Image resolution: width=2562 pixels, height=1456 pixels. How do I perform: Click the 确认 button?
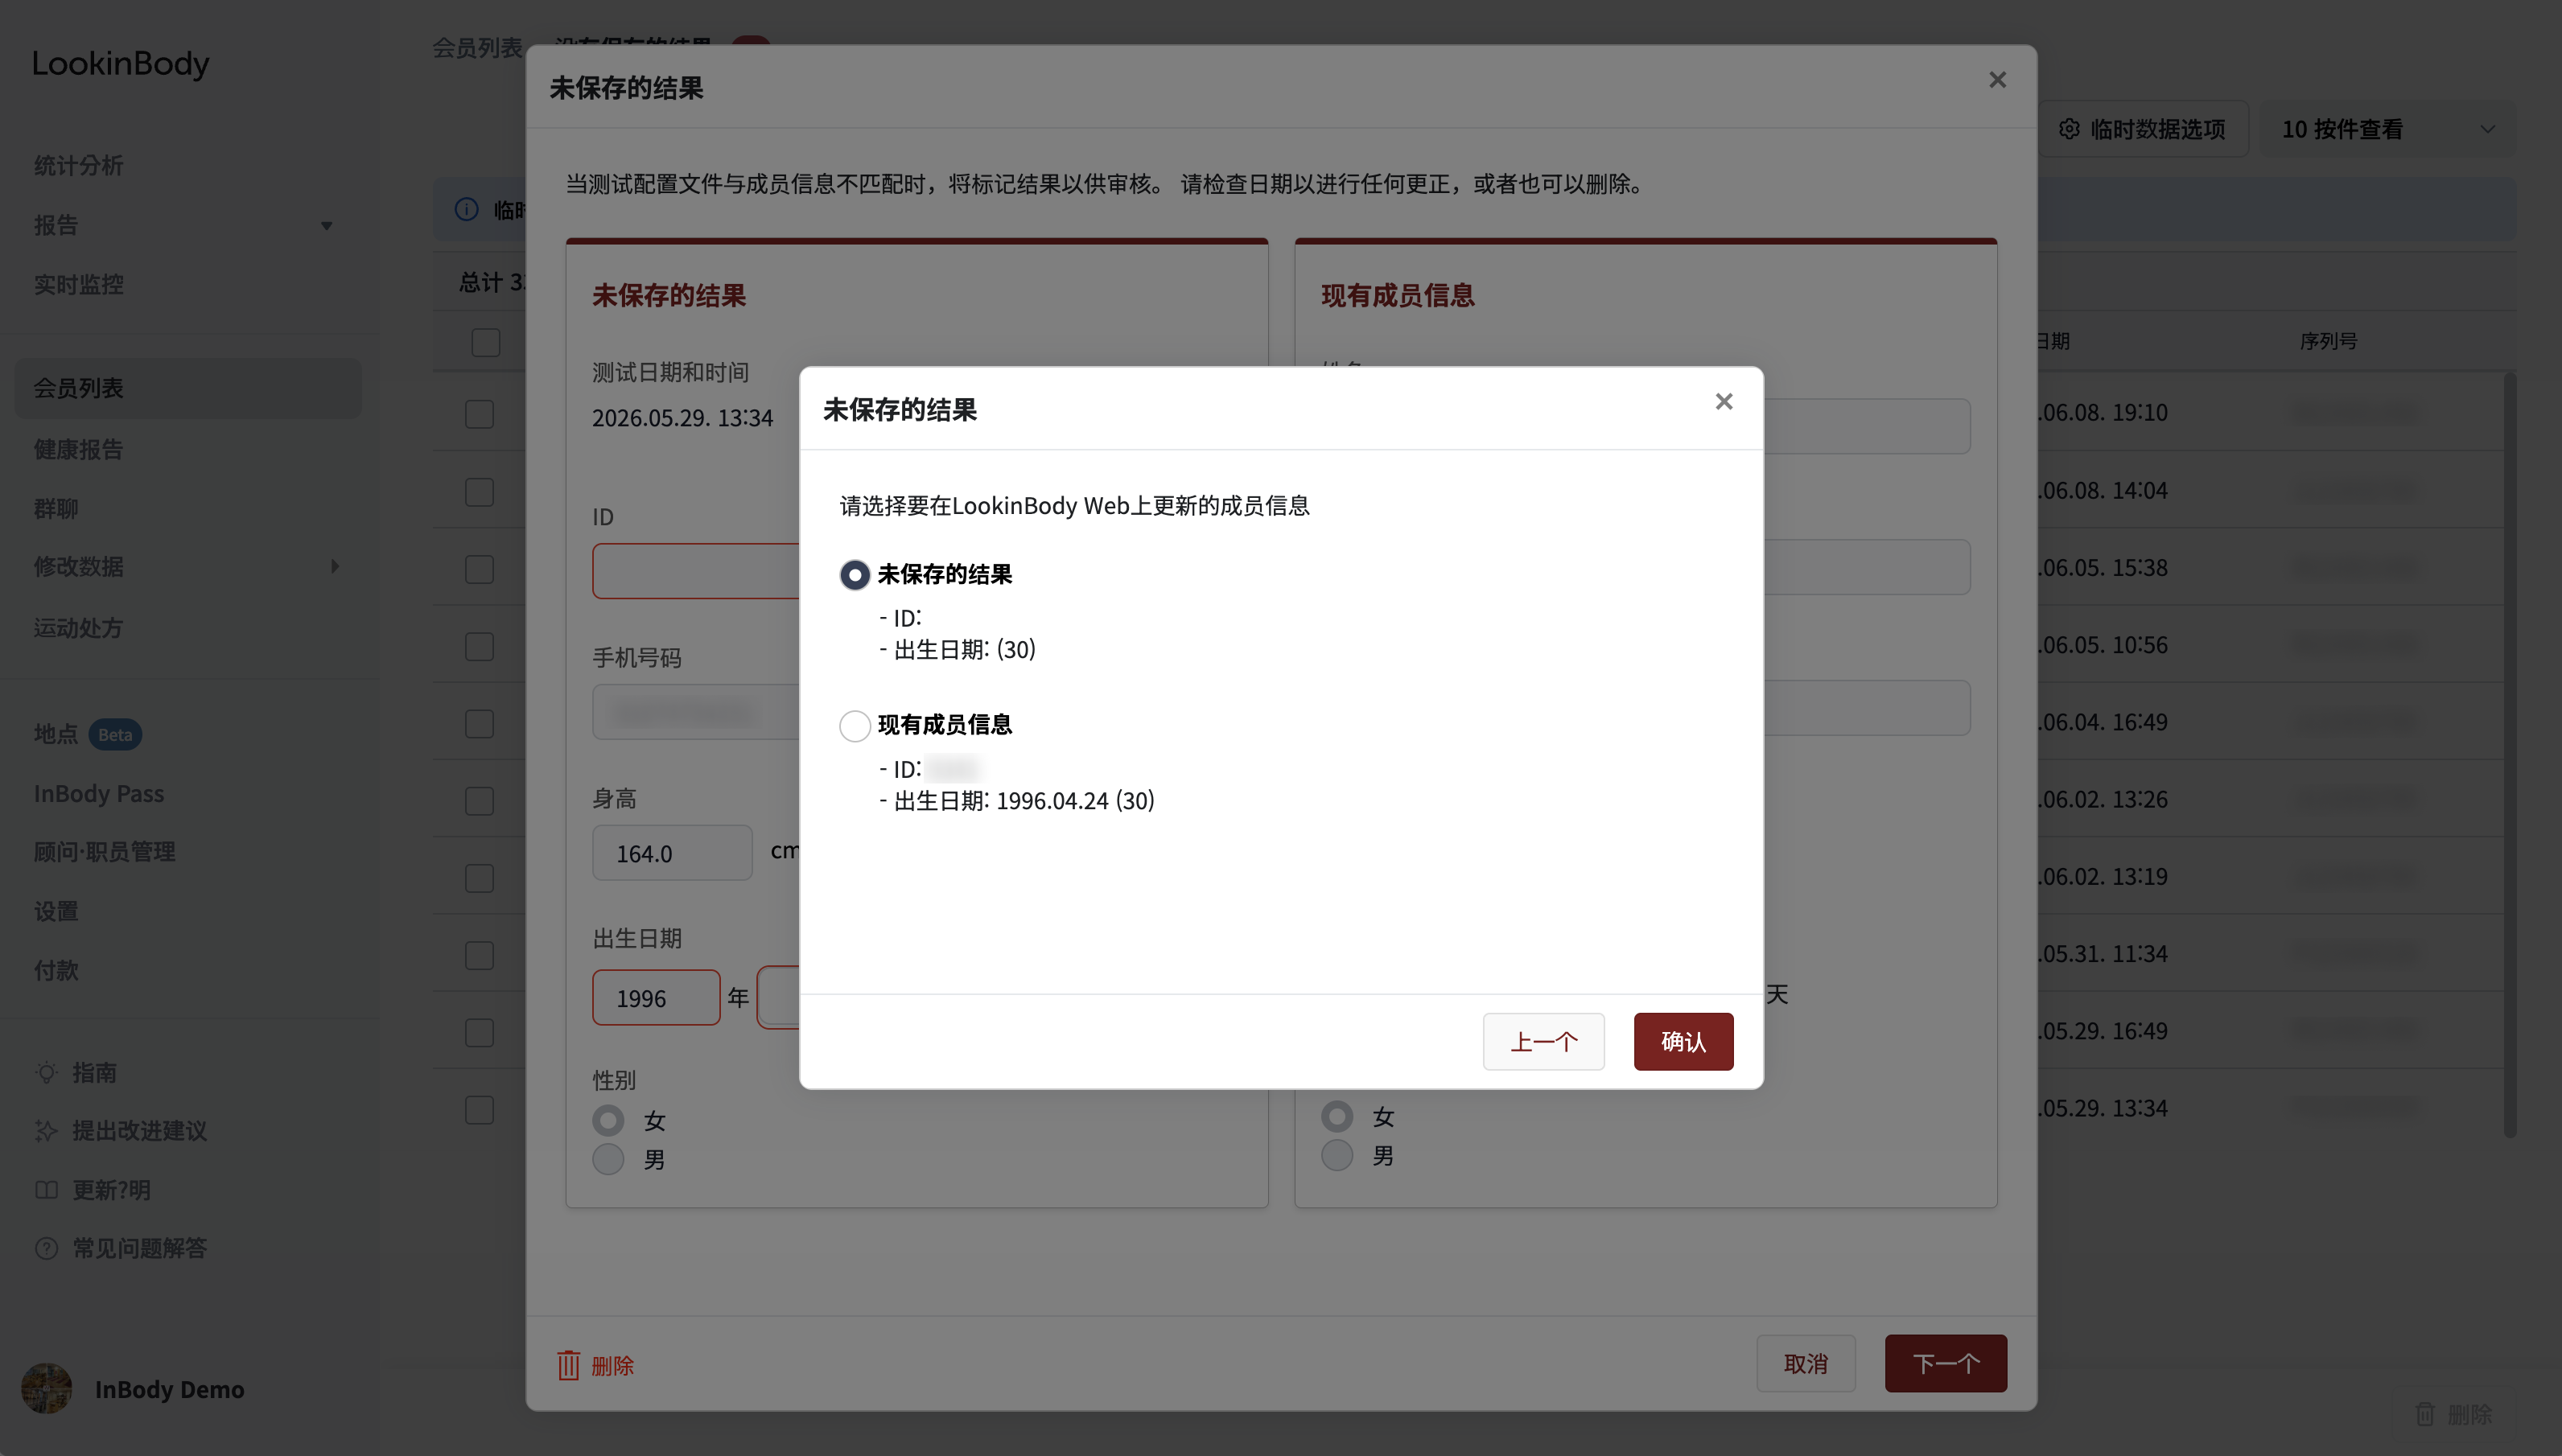coord(1684,1041)
